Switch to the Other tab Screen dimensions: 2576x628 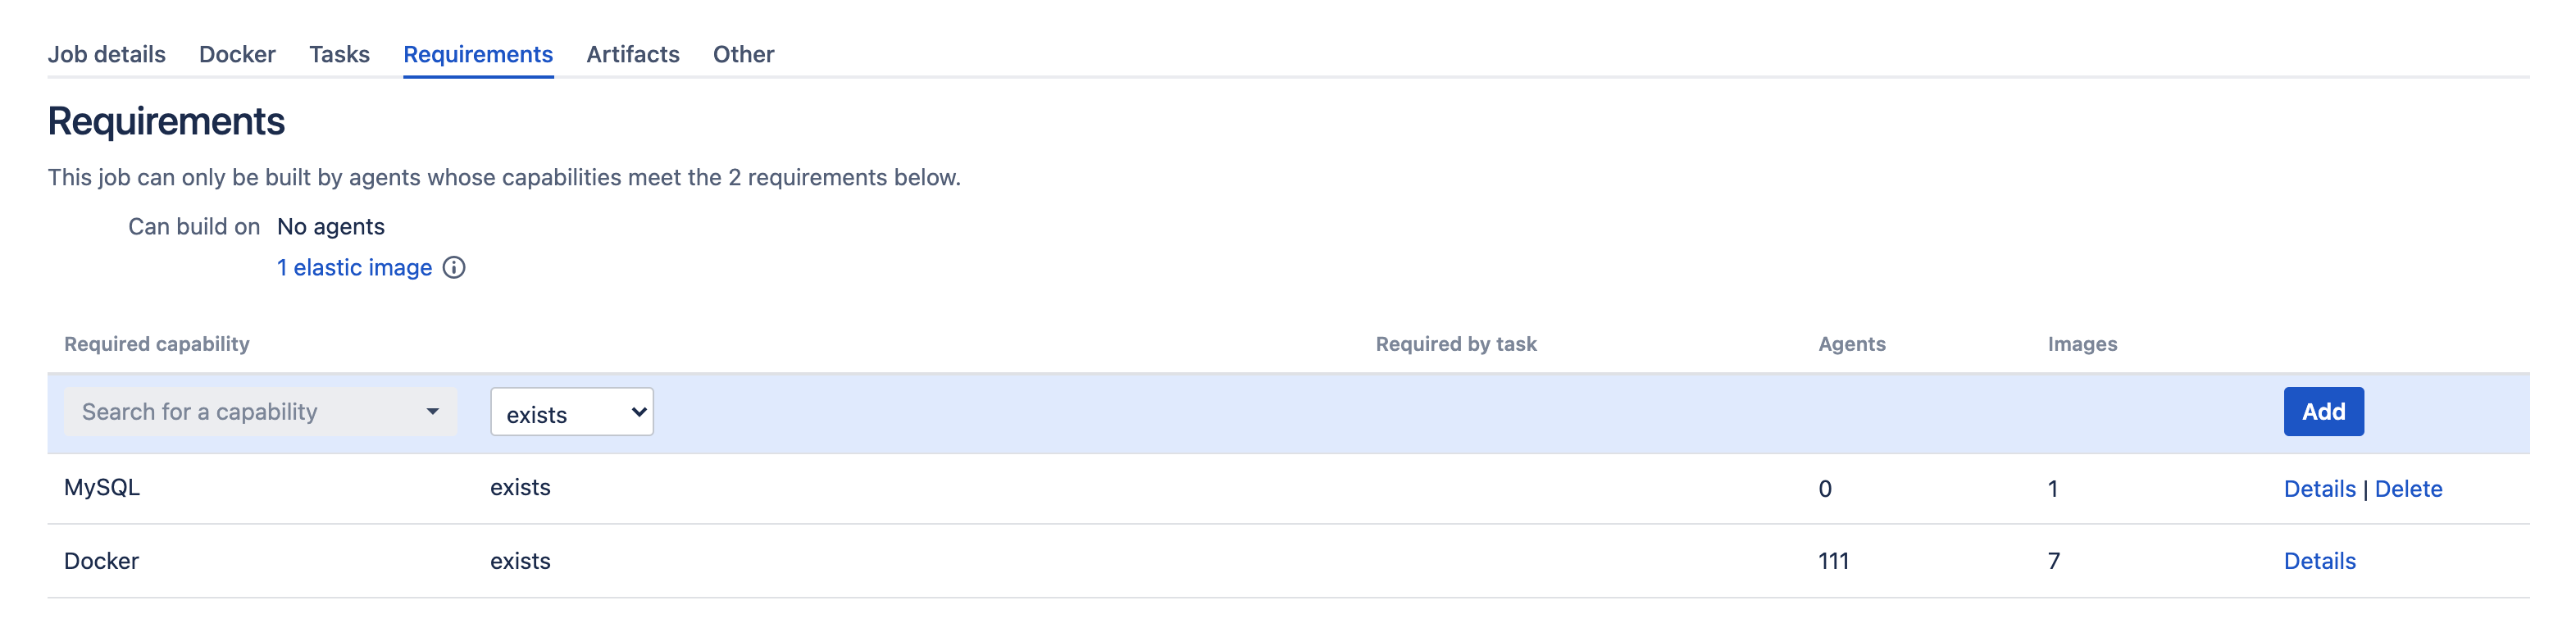point(743,54)
